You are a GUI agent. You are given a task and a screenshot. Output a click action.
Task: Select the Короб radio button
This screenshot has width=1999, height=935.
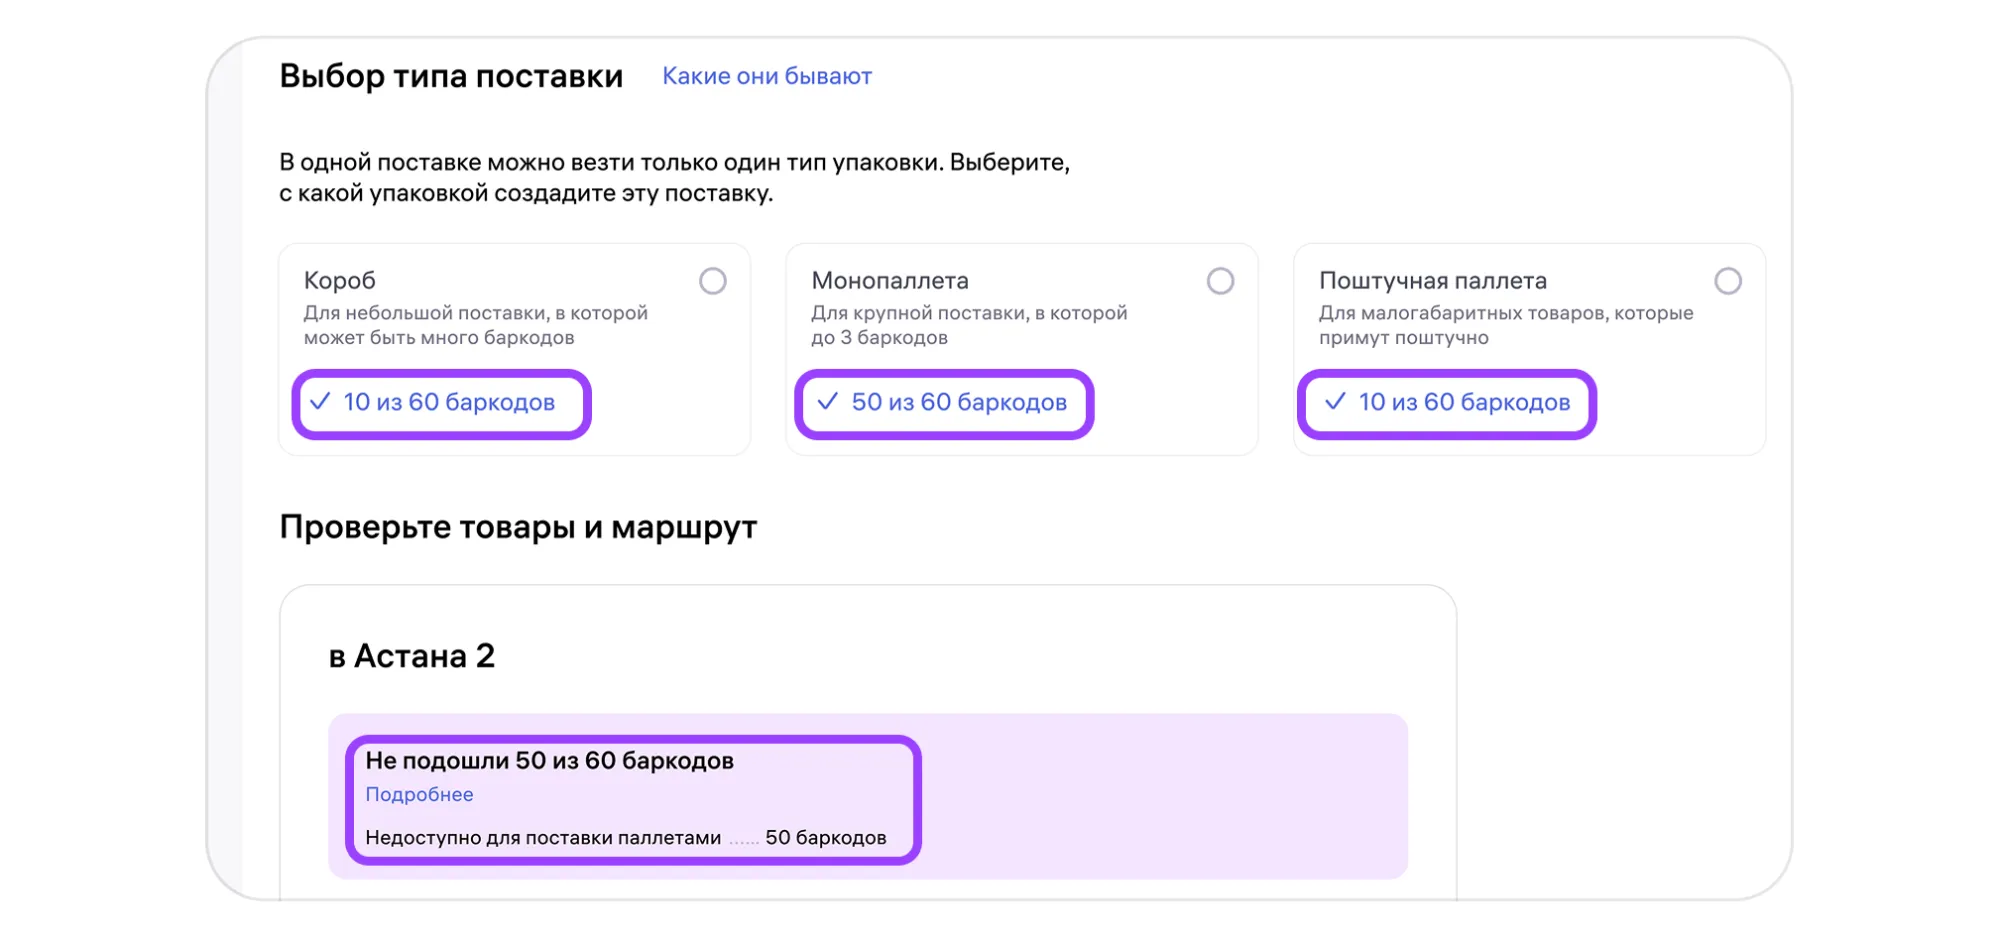click(x=713, y=281)
